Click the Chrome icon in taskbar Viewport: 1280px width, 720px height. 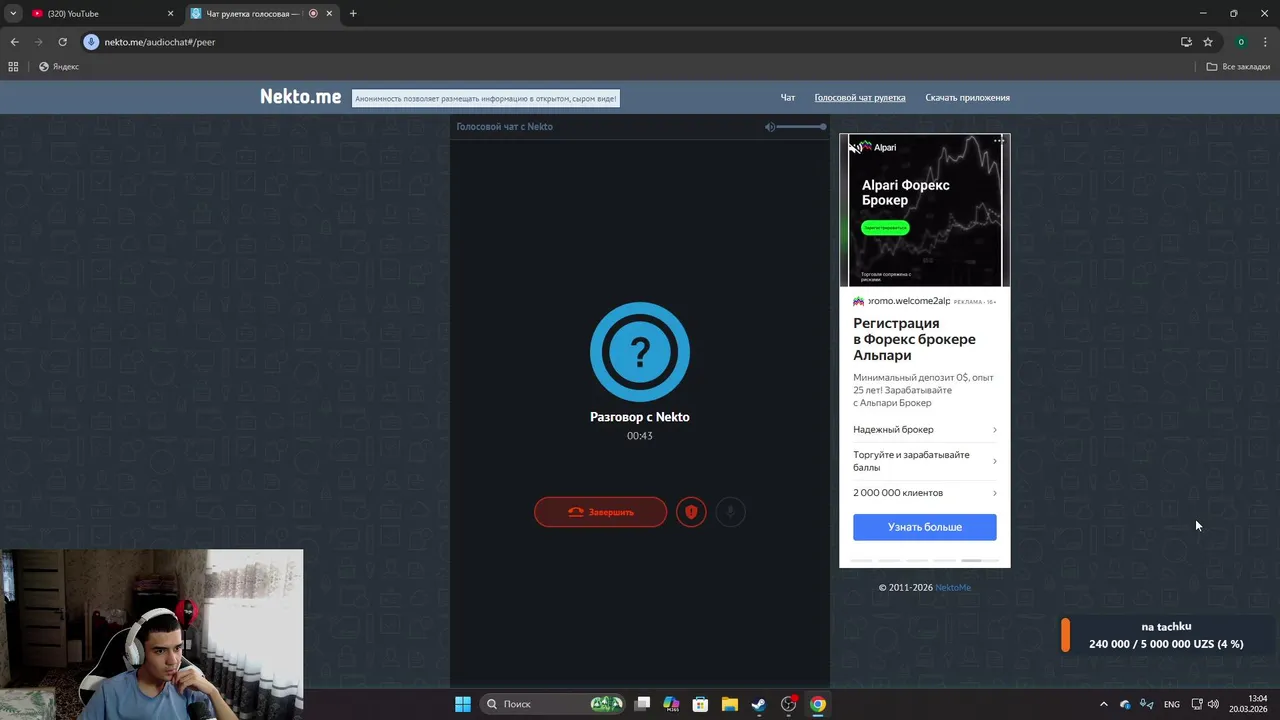pos(818,704)
